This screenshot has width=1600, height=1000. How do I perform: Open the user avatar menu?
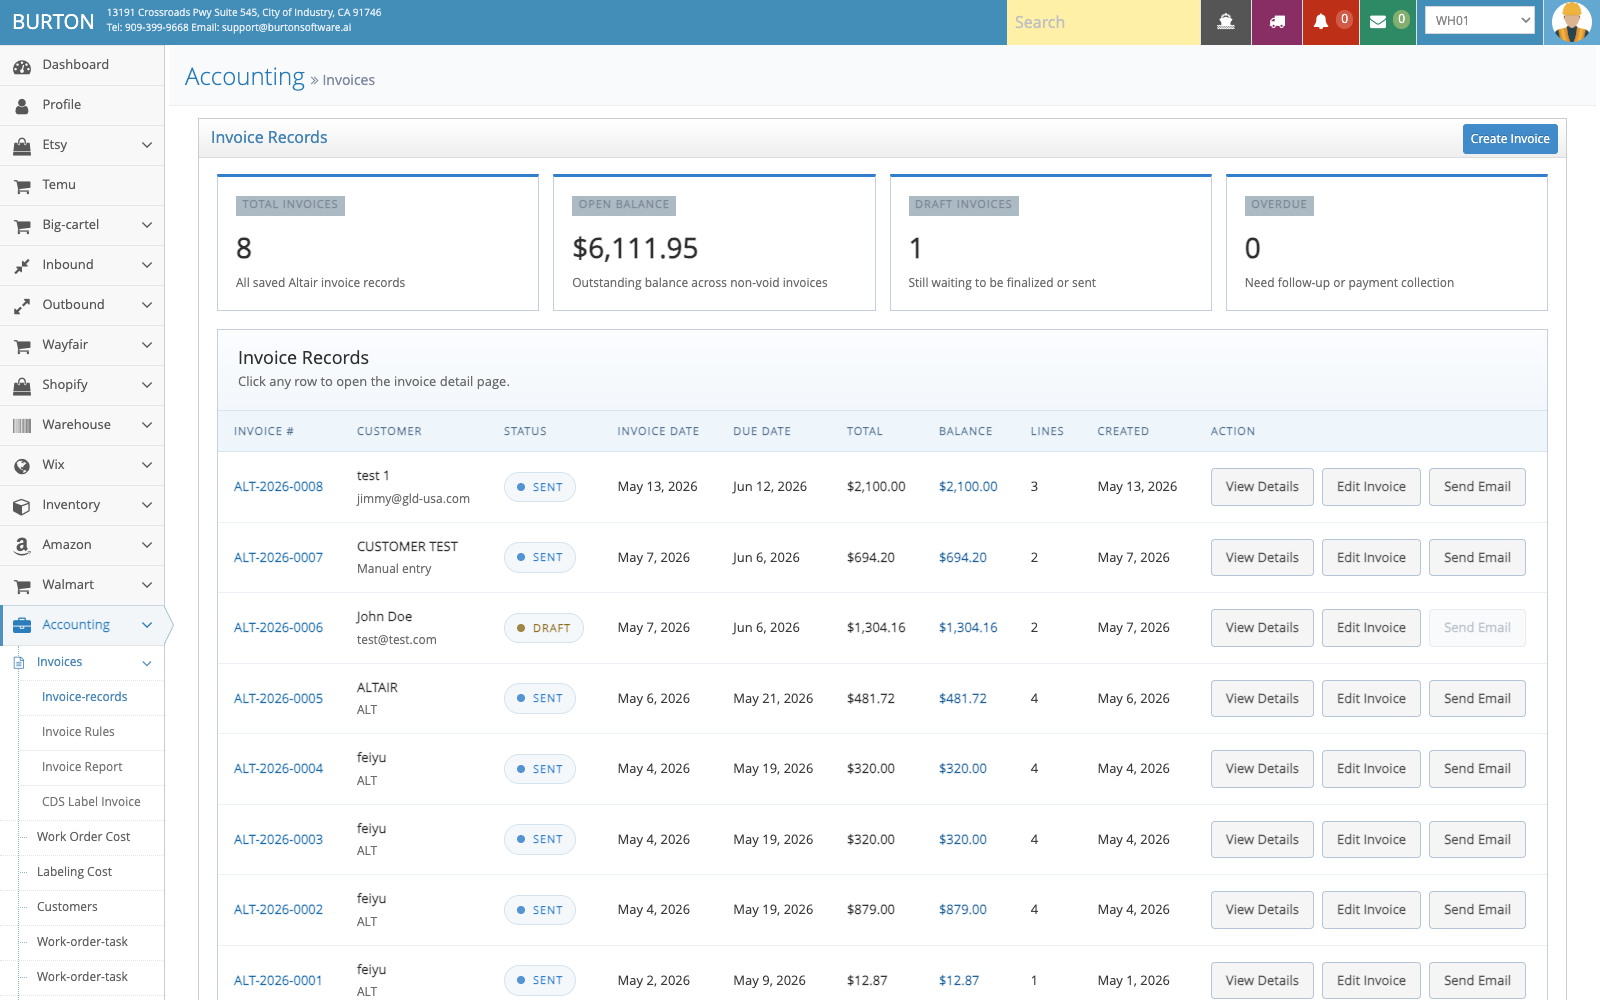(x=1571, y=22)
